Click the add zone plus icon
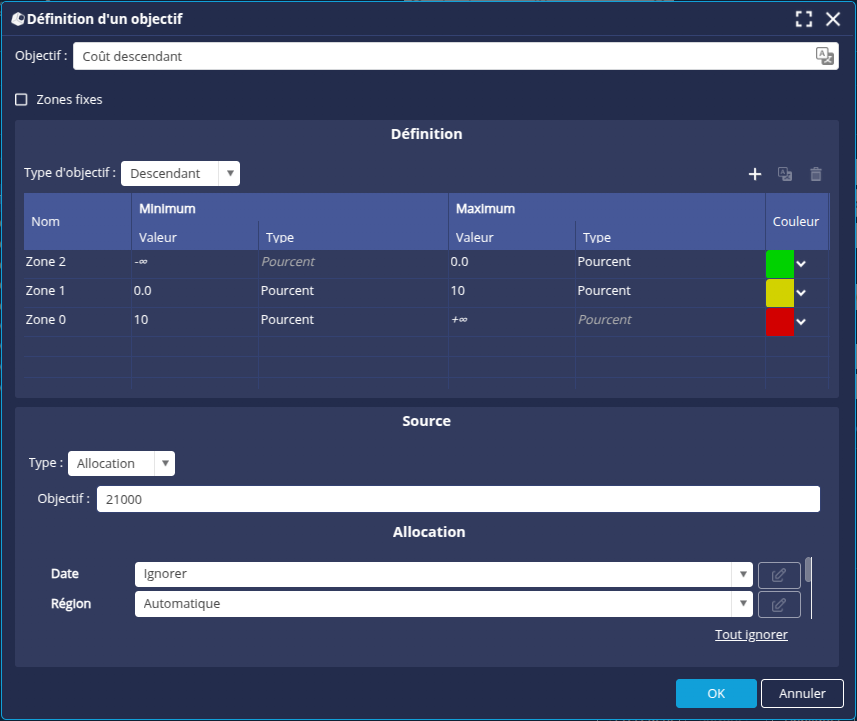The height and width of the screenshot is (721, 857). pos(755,174)
